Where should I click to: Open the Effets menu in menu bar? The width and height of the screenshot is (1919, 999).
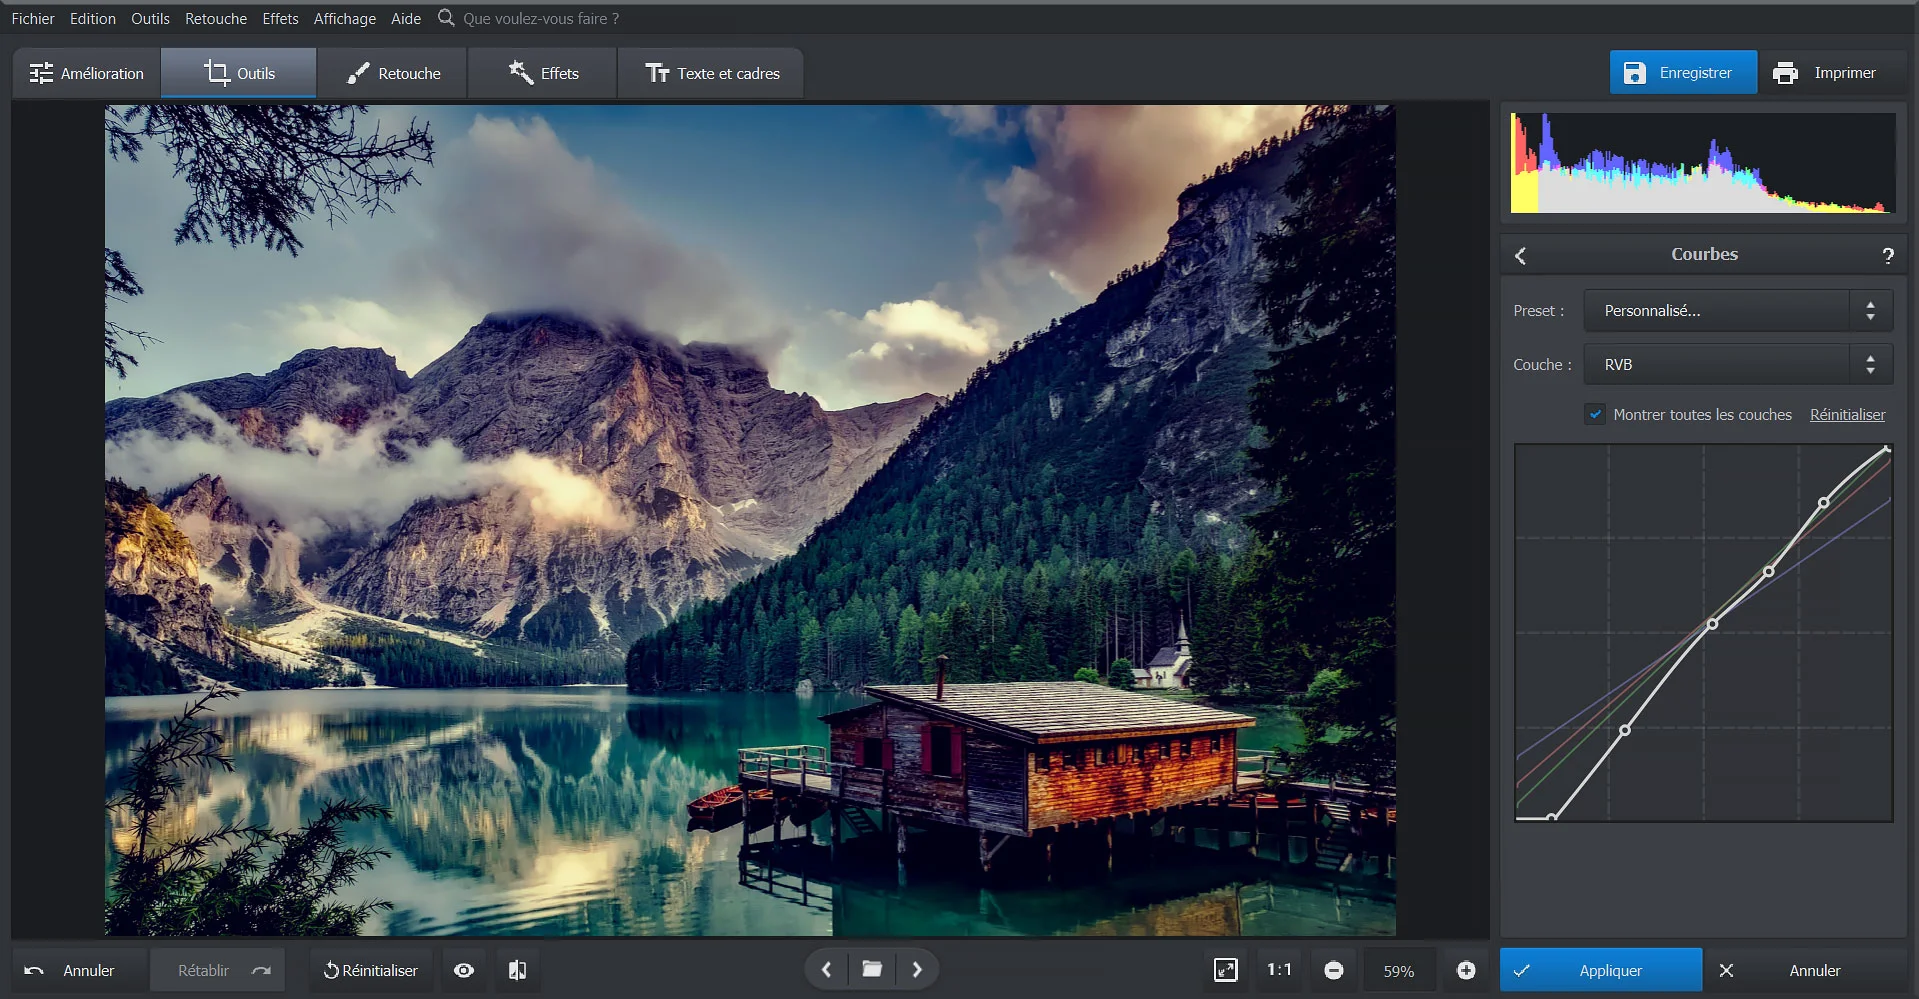click(x=280, y=18)
